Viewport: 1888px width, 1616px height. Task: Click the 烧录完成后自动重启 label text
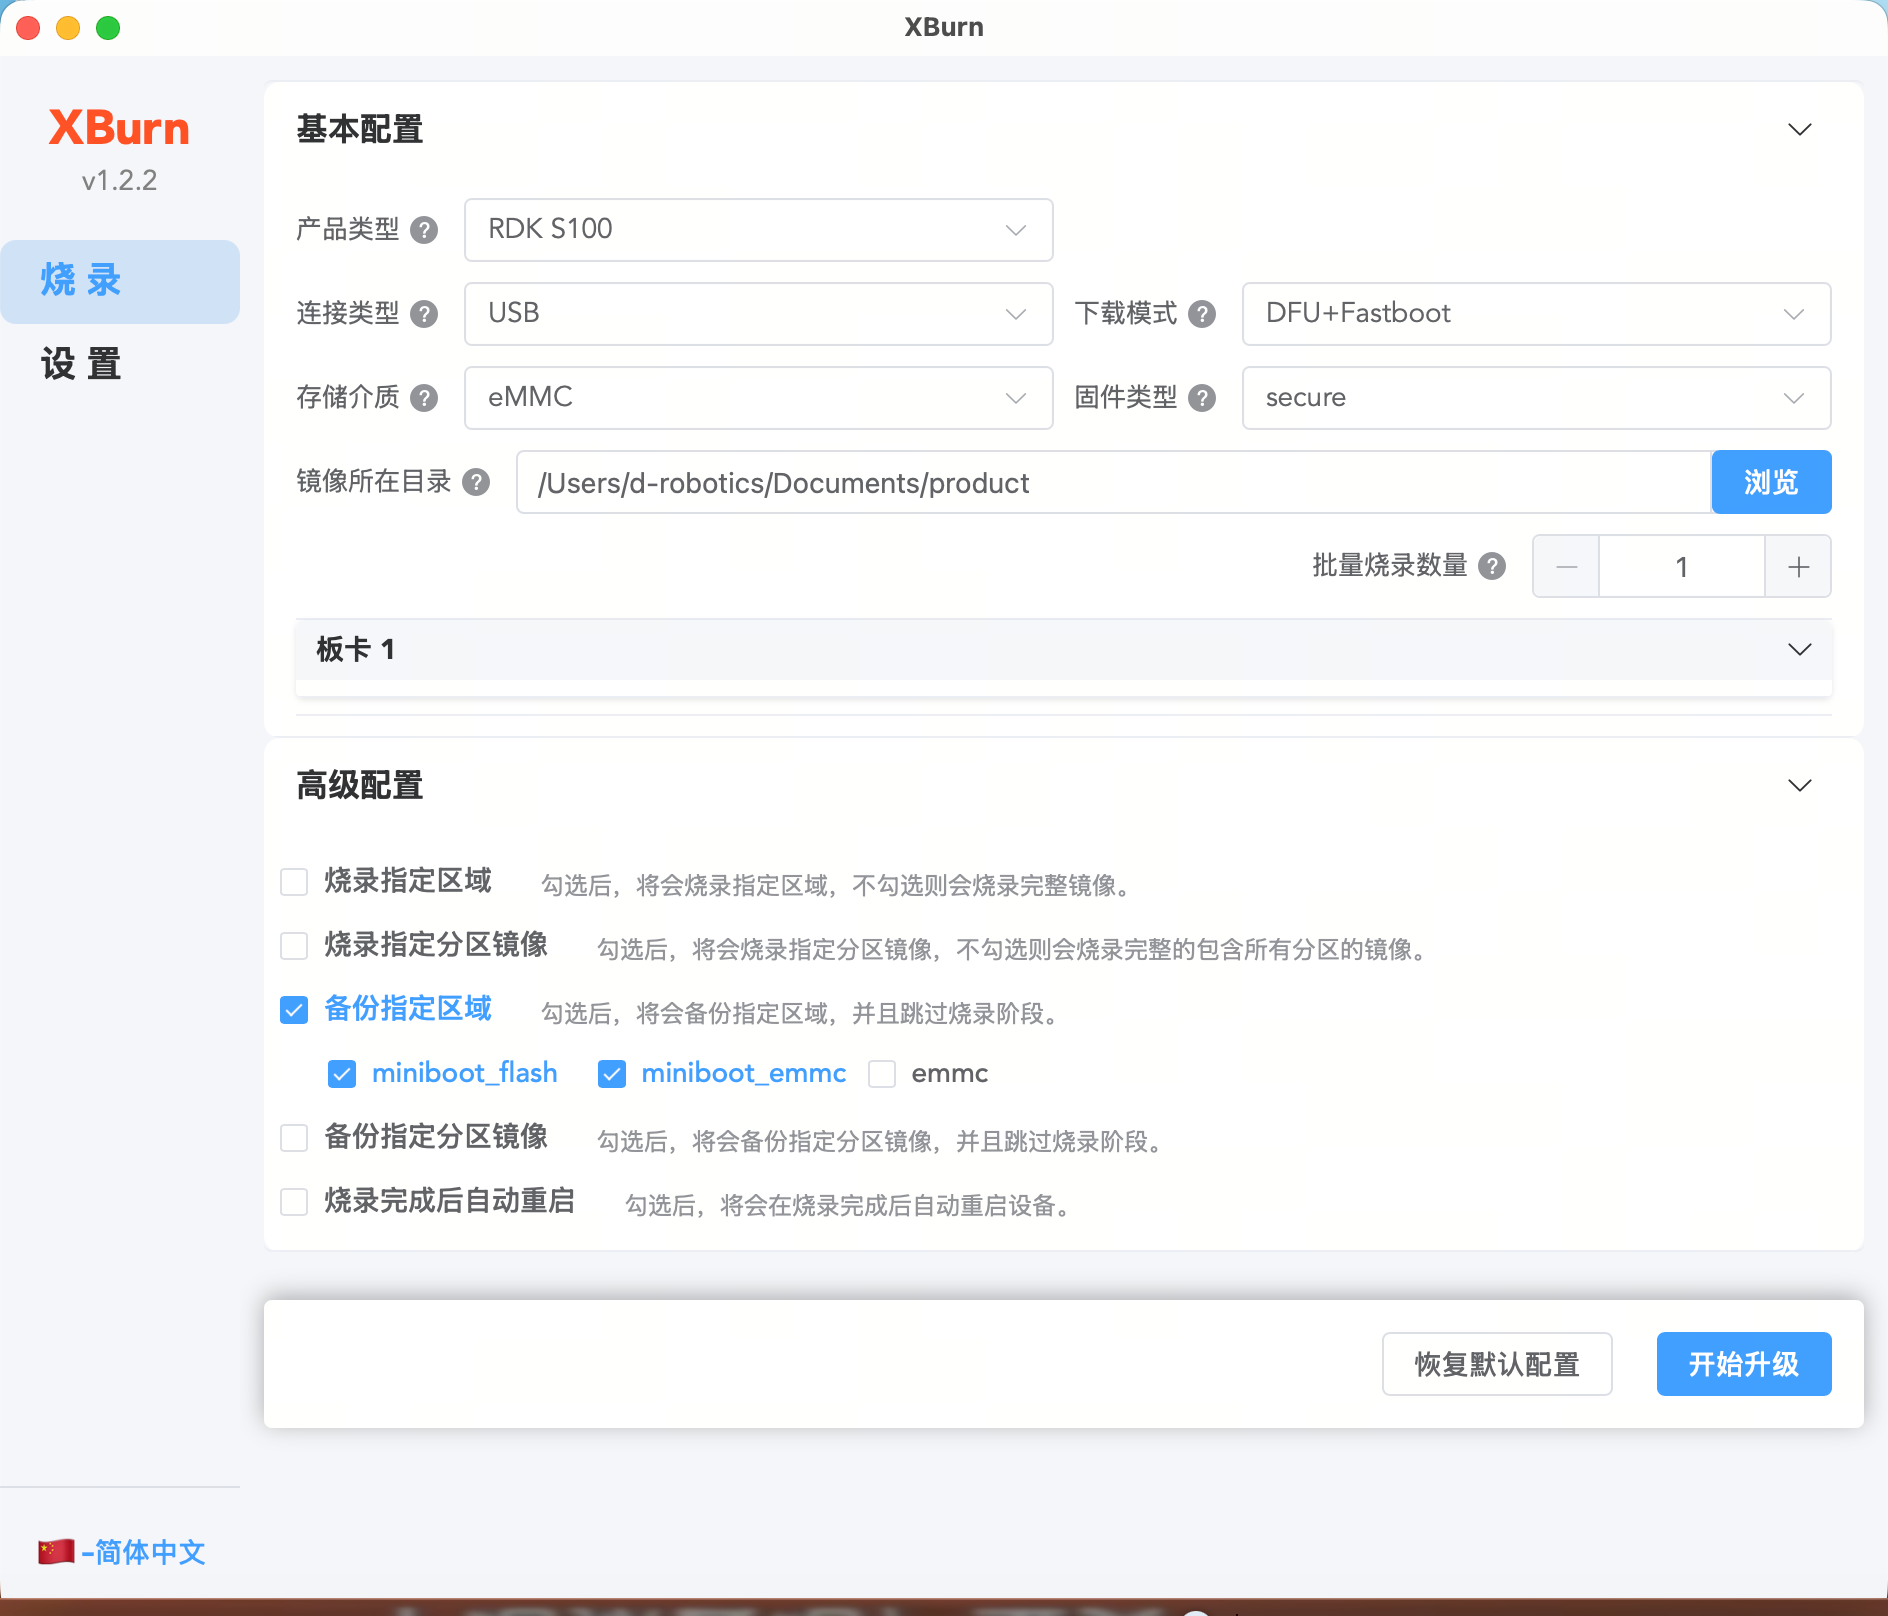point(449,1201)
